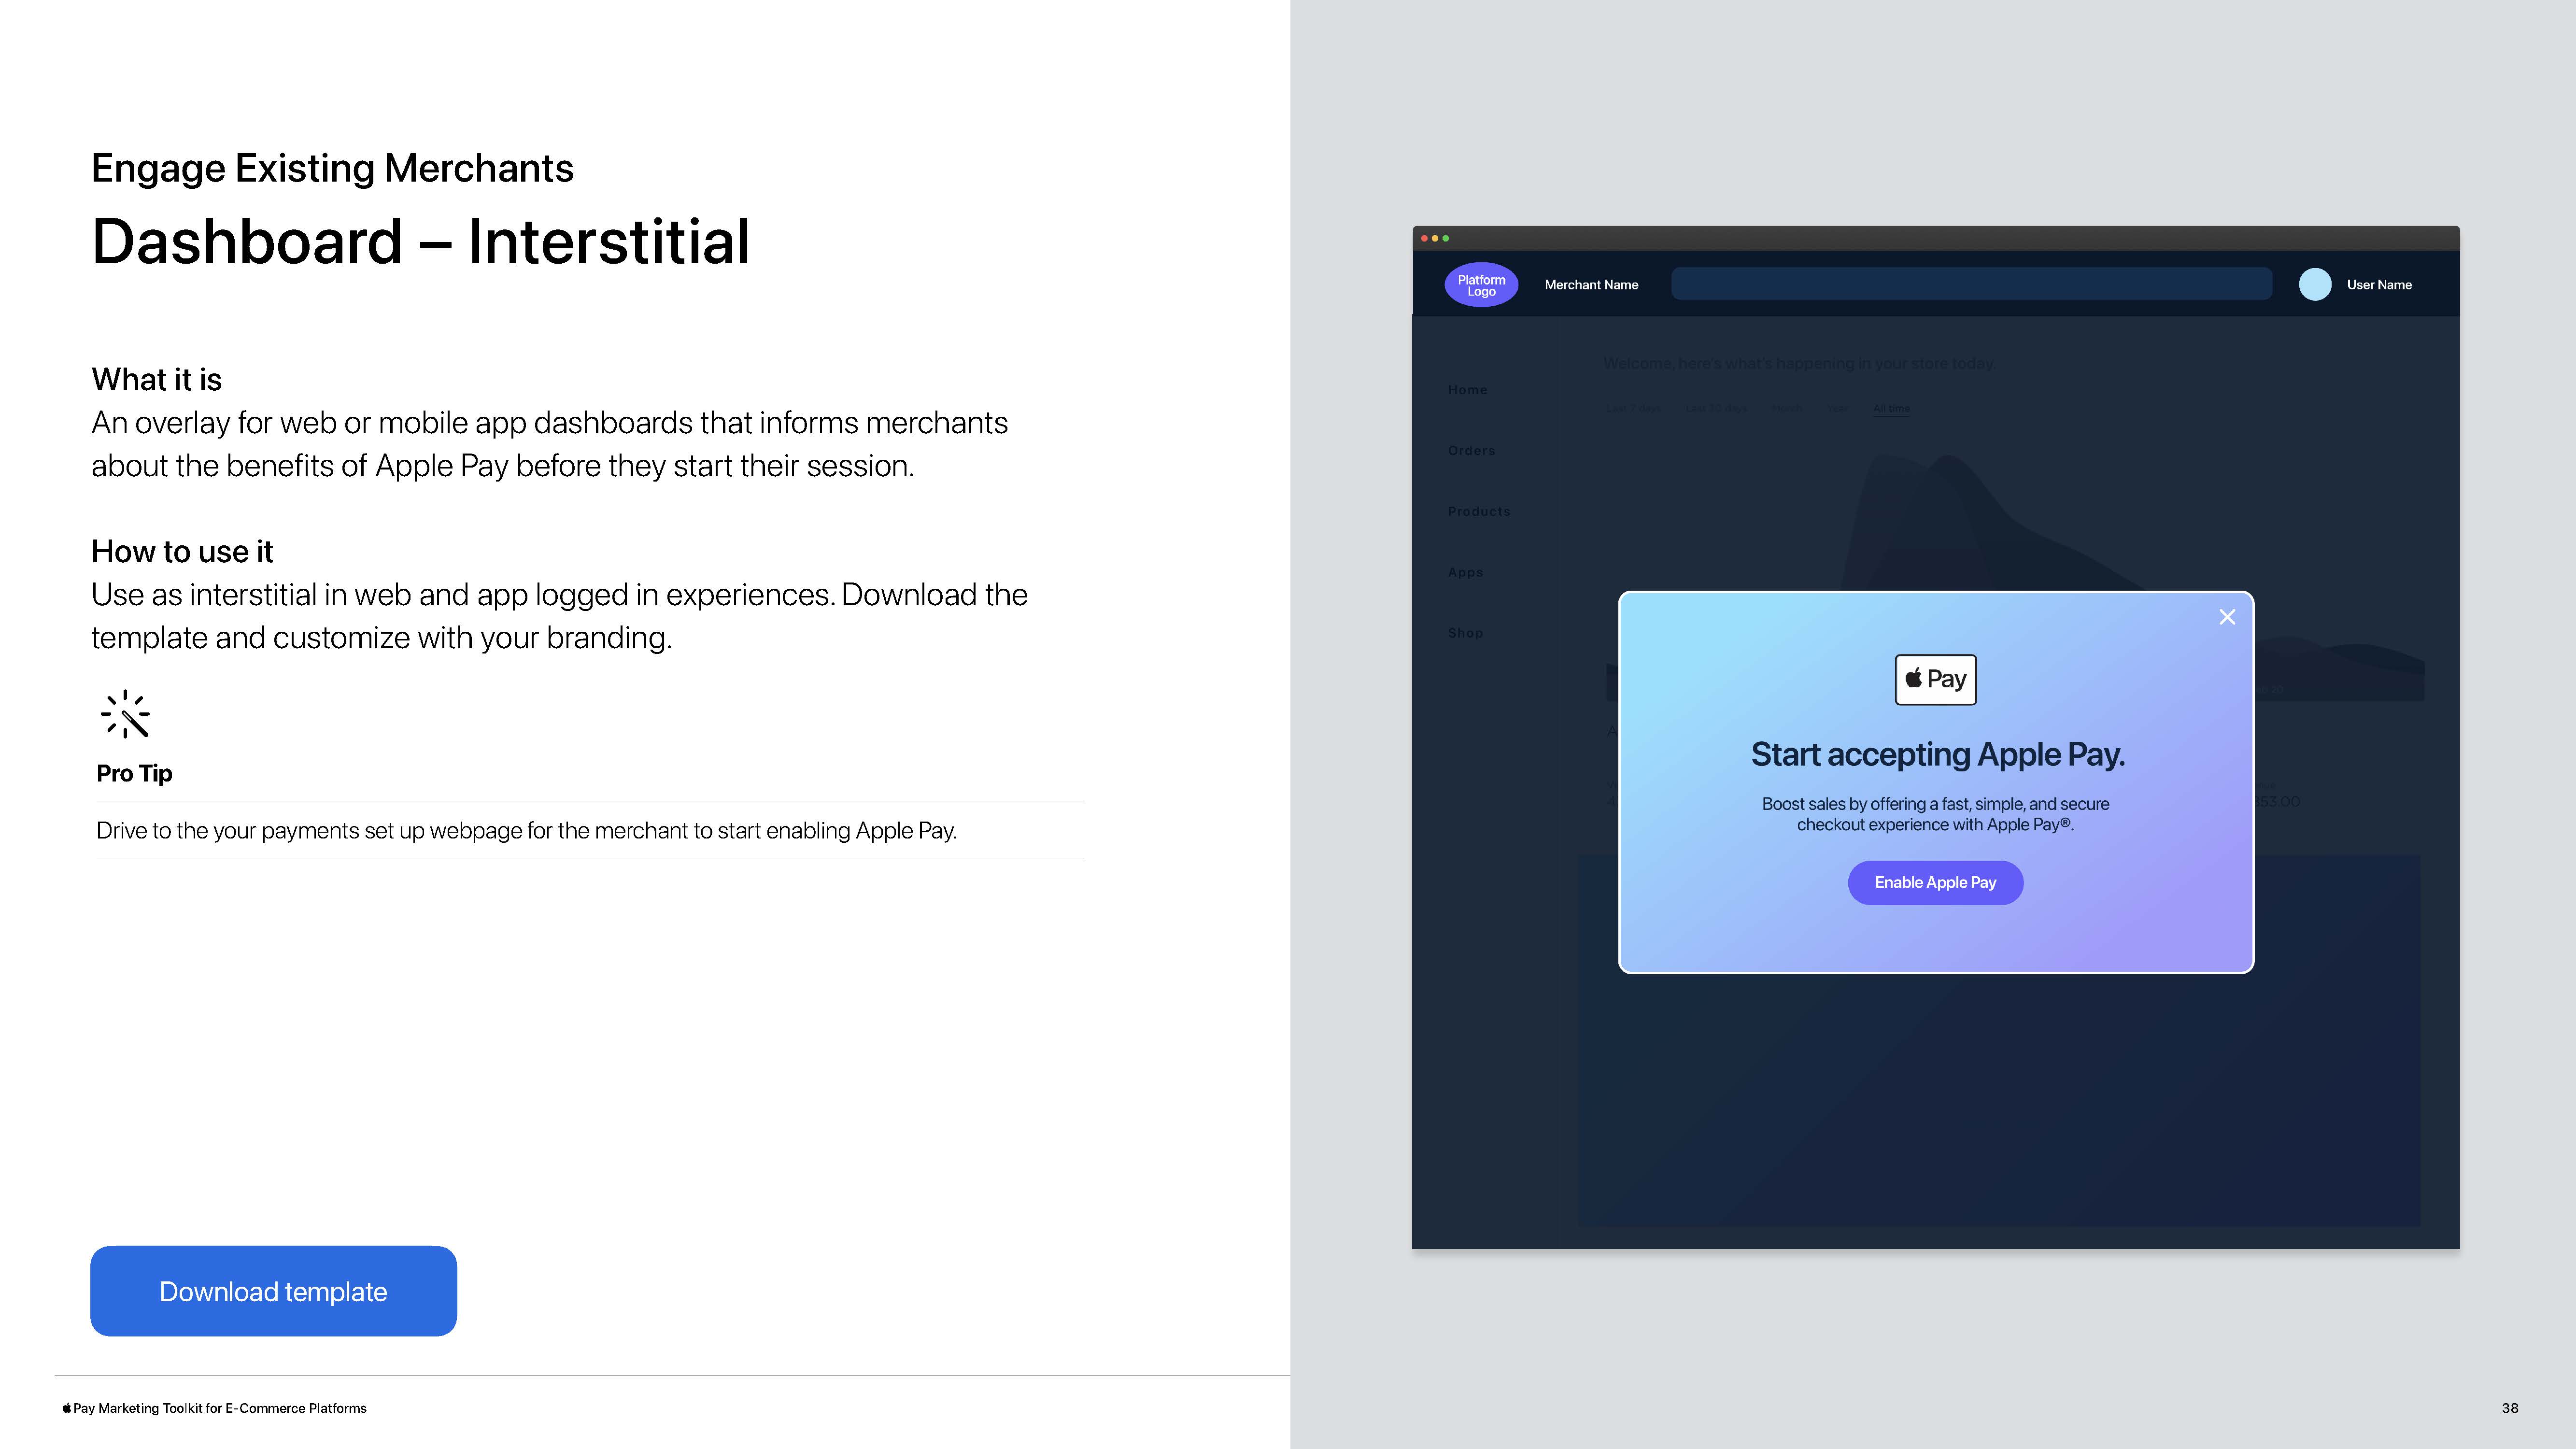Select the Year range tab
The image size is (2576, 1449).
tap(1837, 408)
